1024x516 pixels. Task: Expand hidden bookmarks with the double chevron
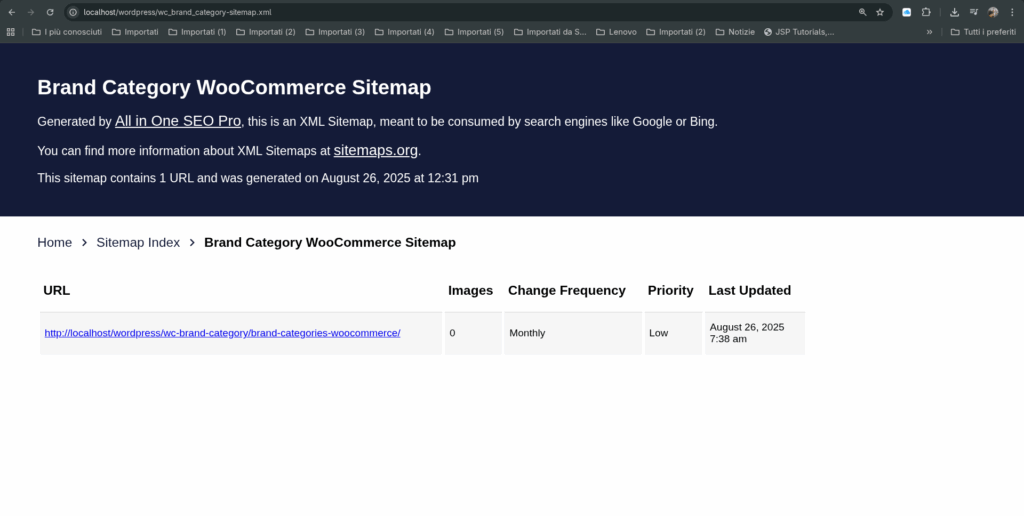tap(929, 31)
